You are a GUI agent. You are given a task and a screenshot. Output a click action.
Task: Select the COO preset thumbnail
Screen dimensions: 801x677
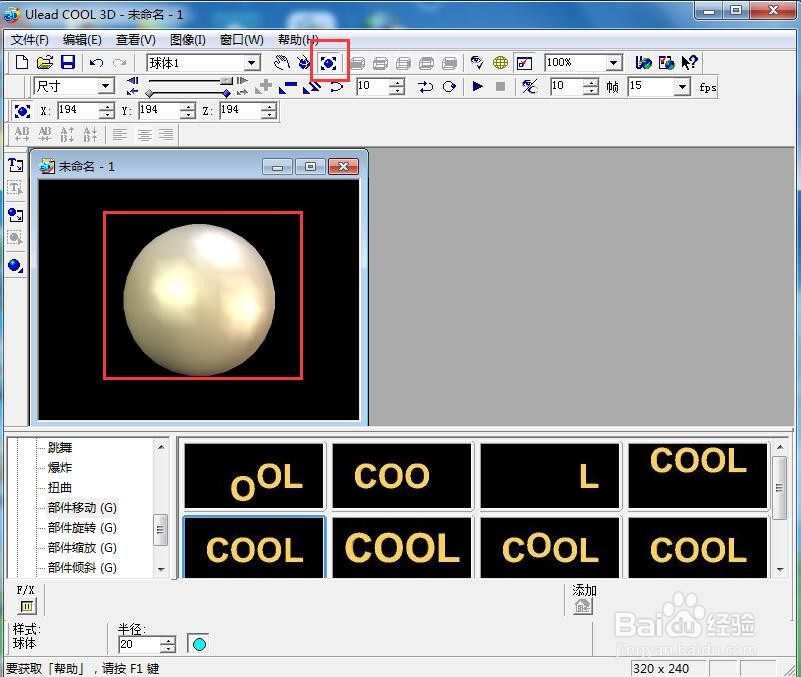pyautogui.click(x=402, y=476)
